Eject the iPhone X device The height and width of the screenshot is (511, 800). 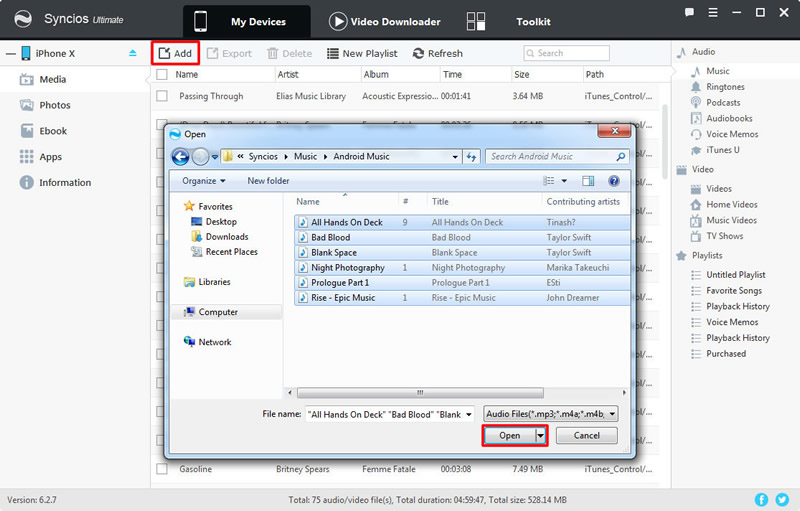tap(133, 53)
